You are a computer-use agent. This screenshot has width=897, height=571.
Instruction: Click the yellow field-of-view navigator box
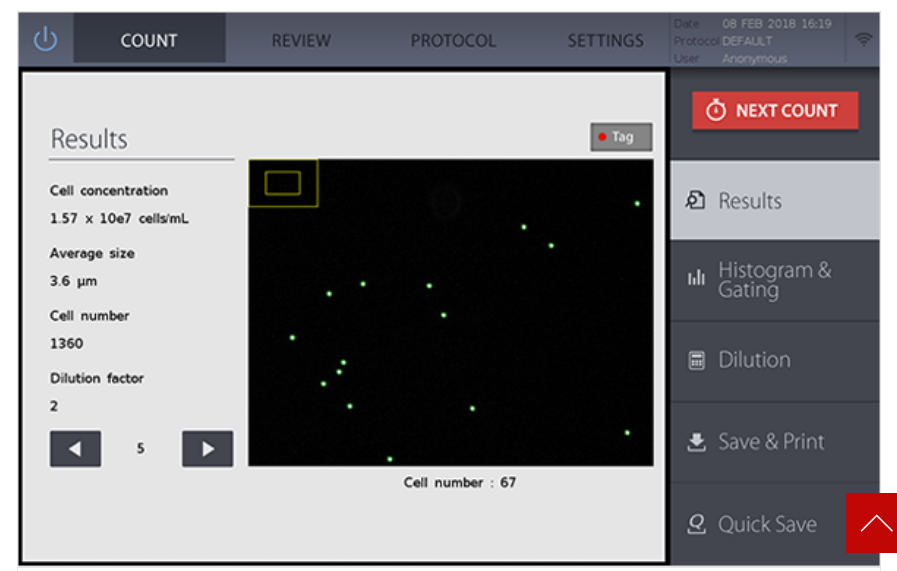[x=283, y=183]
